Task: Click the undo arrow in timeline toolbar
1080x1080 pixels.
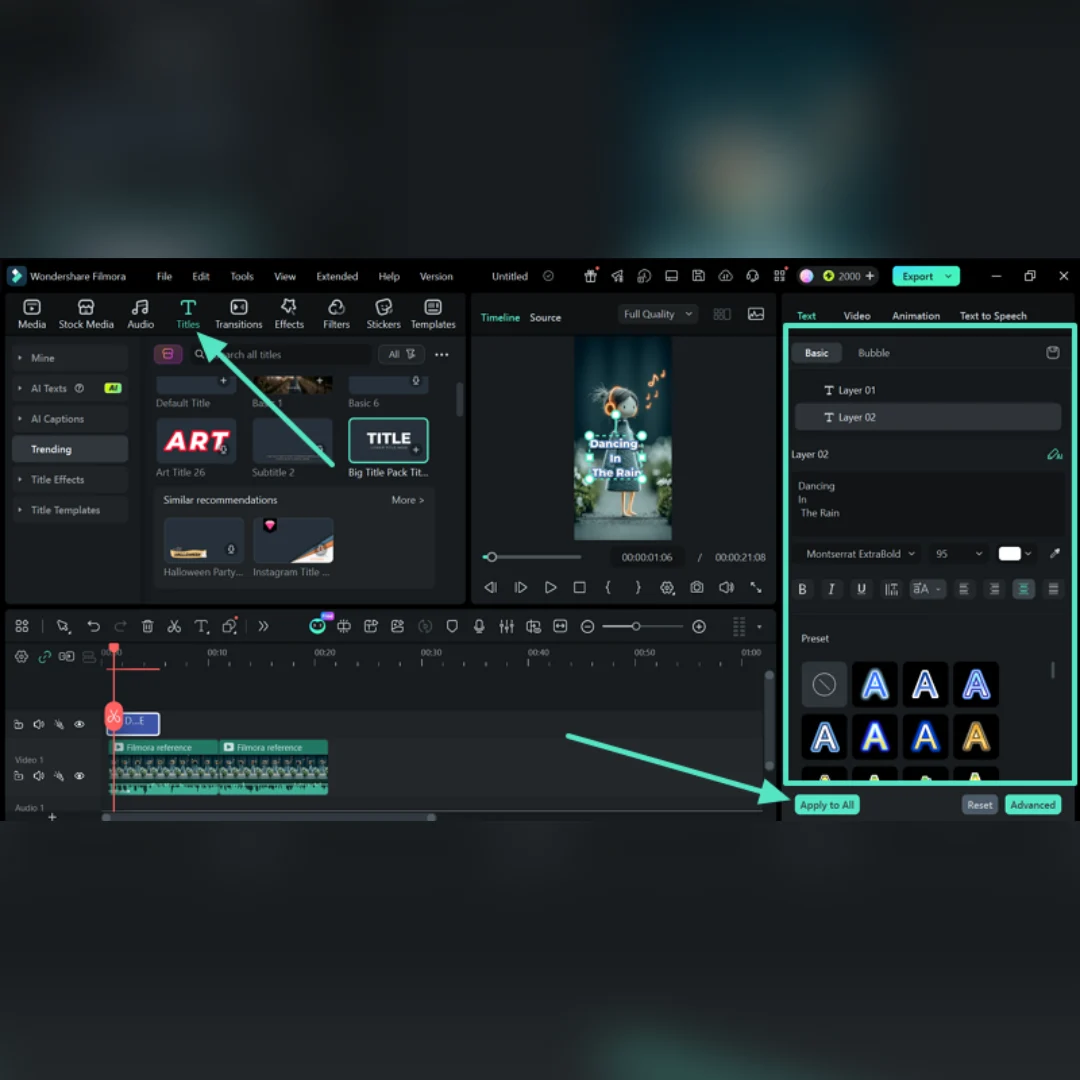Action: click(93, 626)
